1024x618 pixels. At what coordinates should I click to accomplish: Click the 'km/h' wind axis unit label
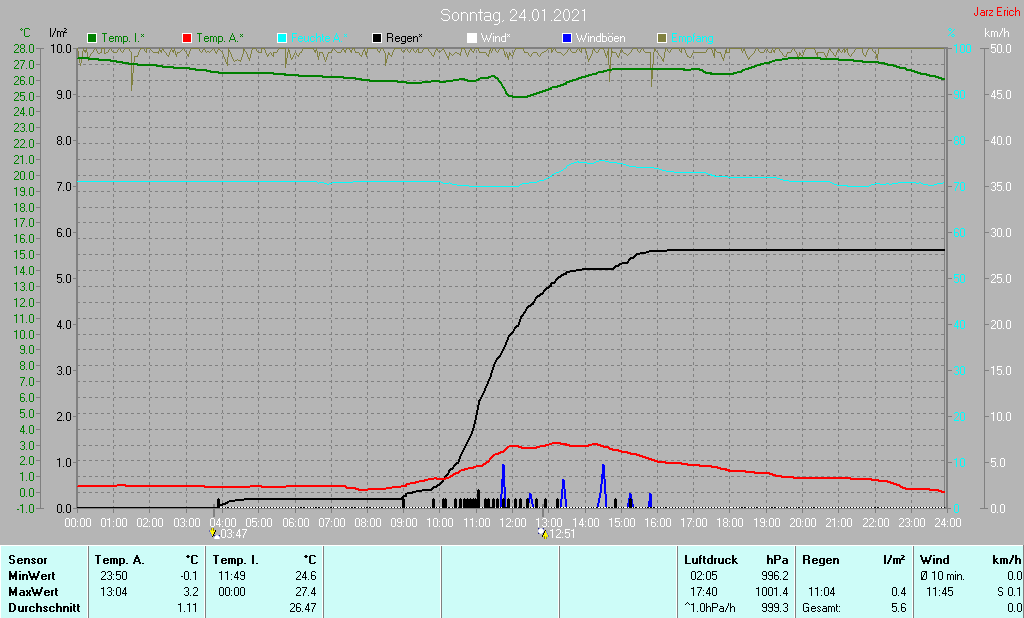point(997,33)
